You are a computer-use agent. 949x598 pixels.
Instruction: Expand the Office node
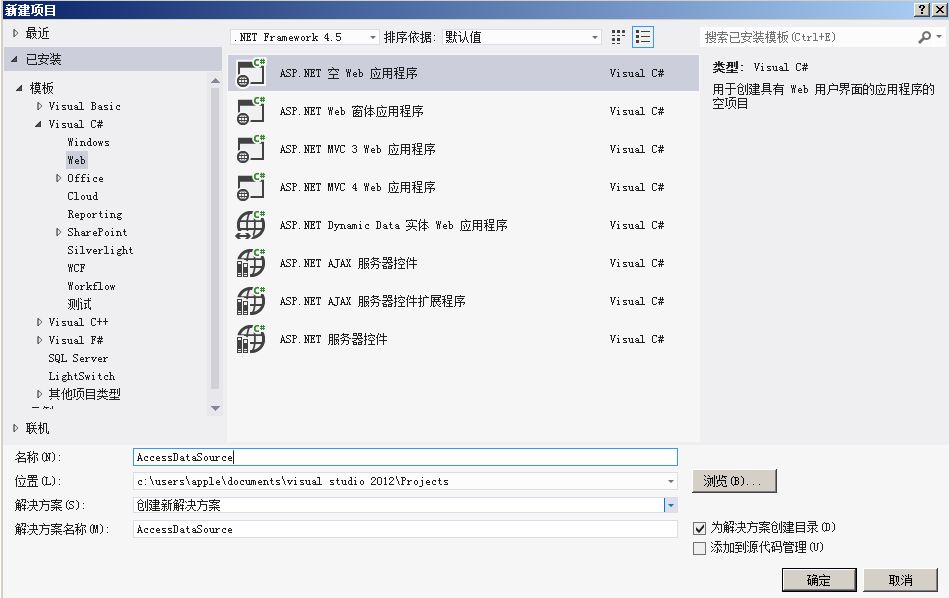(58, 178)
